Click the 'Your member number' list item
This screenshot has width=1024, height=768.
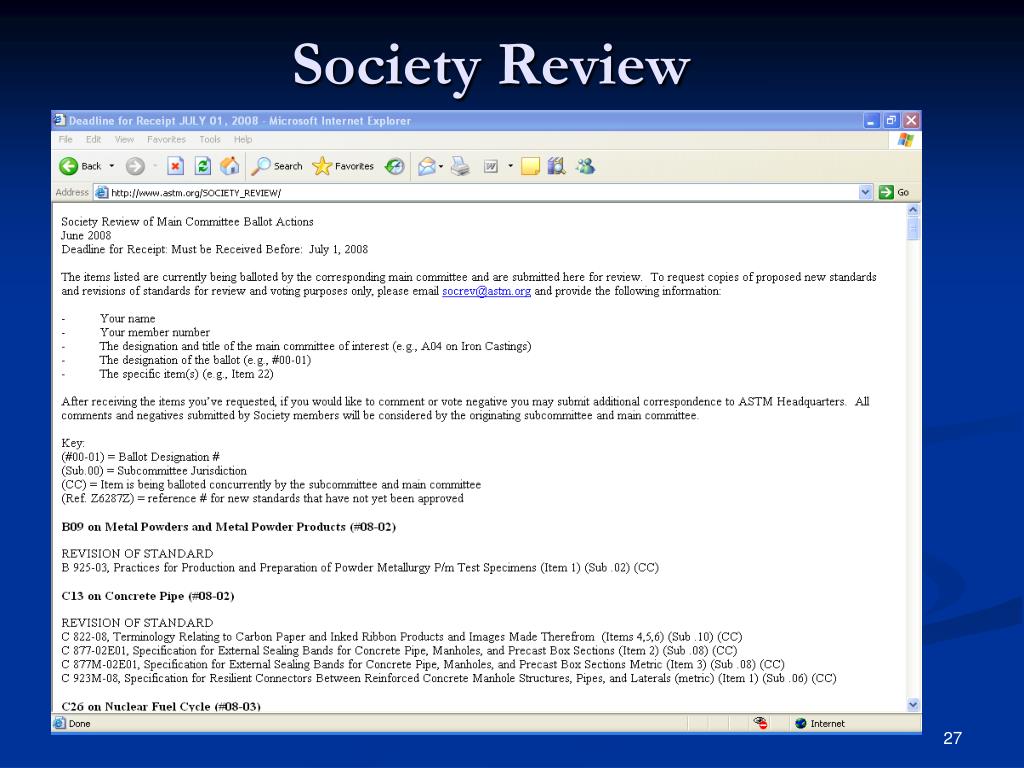(155, 332)
